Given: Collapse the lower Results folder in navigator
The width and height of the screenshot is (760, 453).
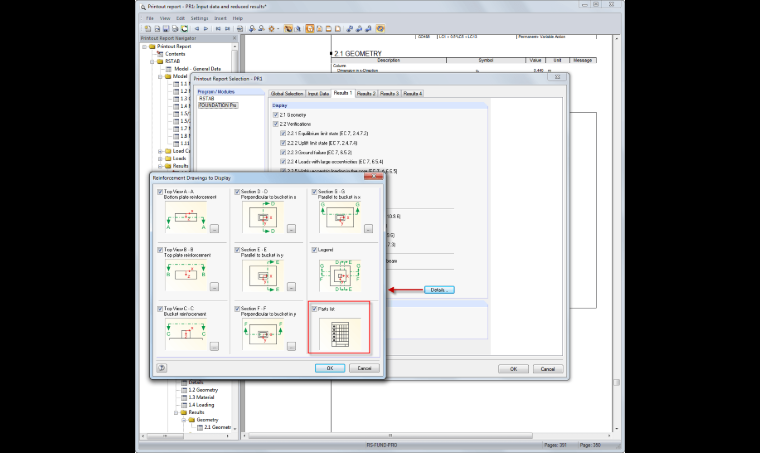Looking at the screenshot, I should (175, 412).
